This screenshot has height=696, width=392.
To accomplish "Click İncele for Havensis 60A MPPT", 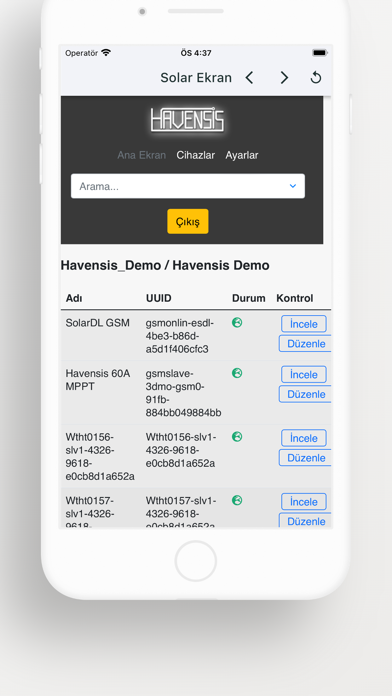I will 304,375.
